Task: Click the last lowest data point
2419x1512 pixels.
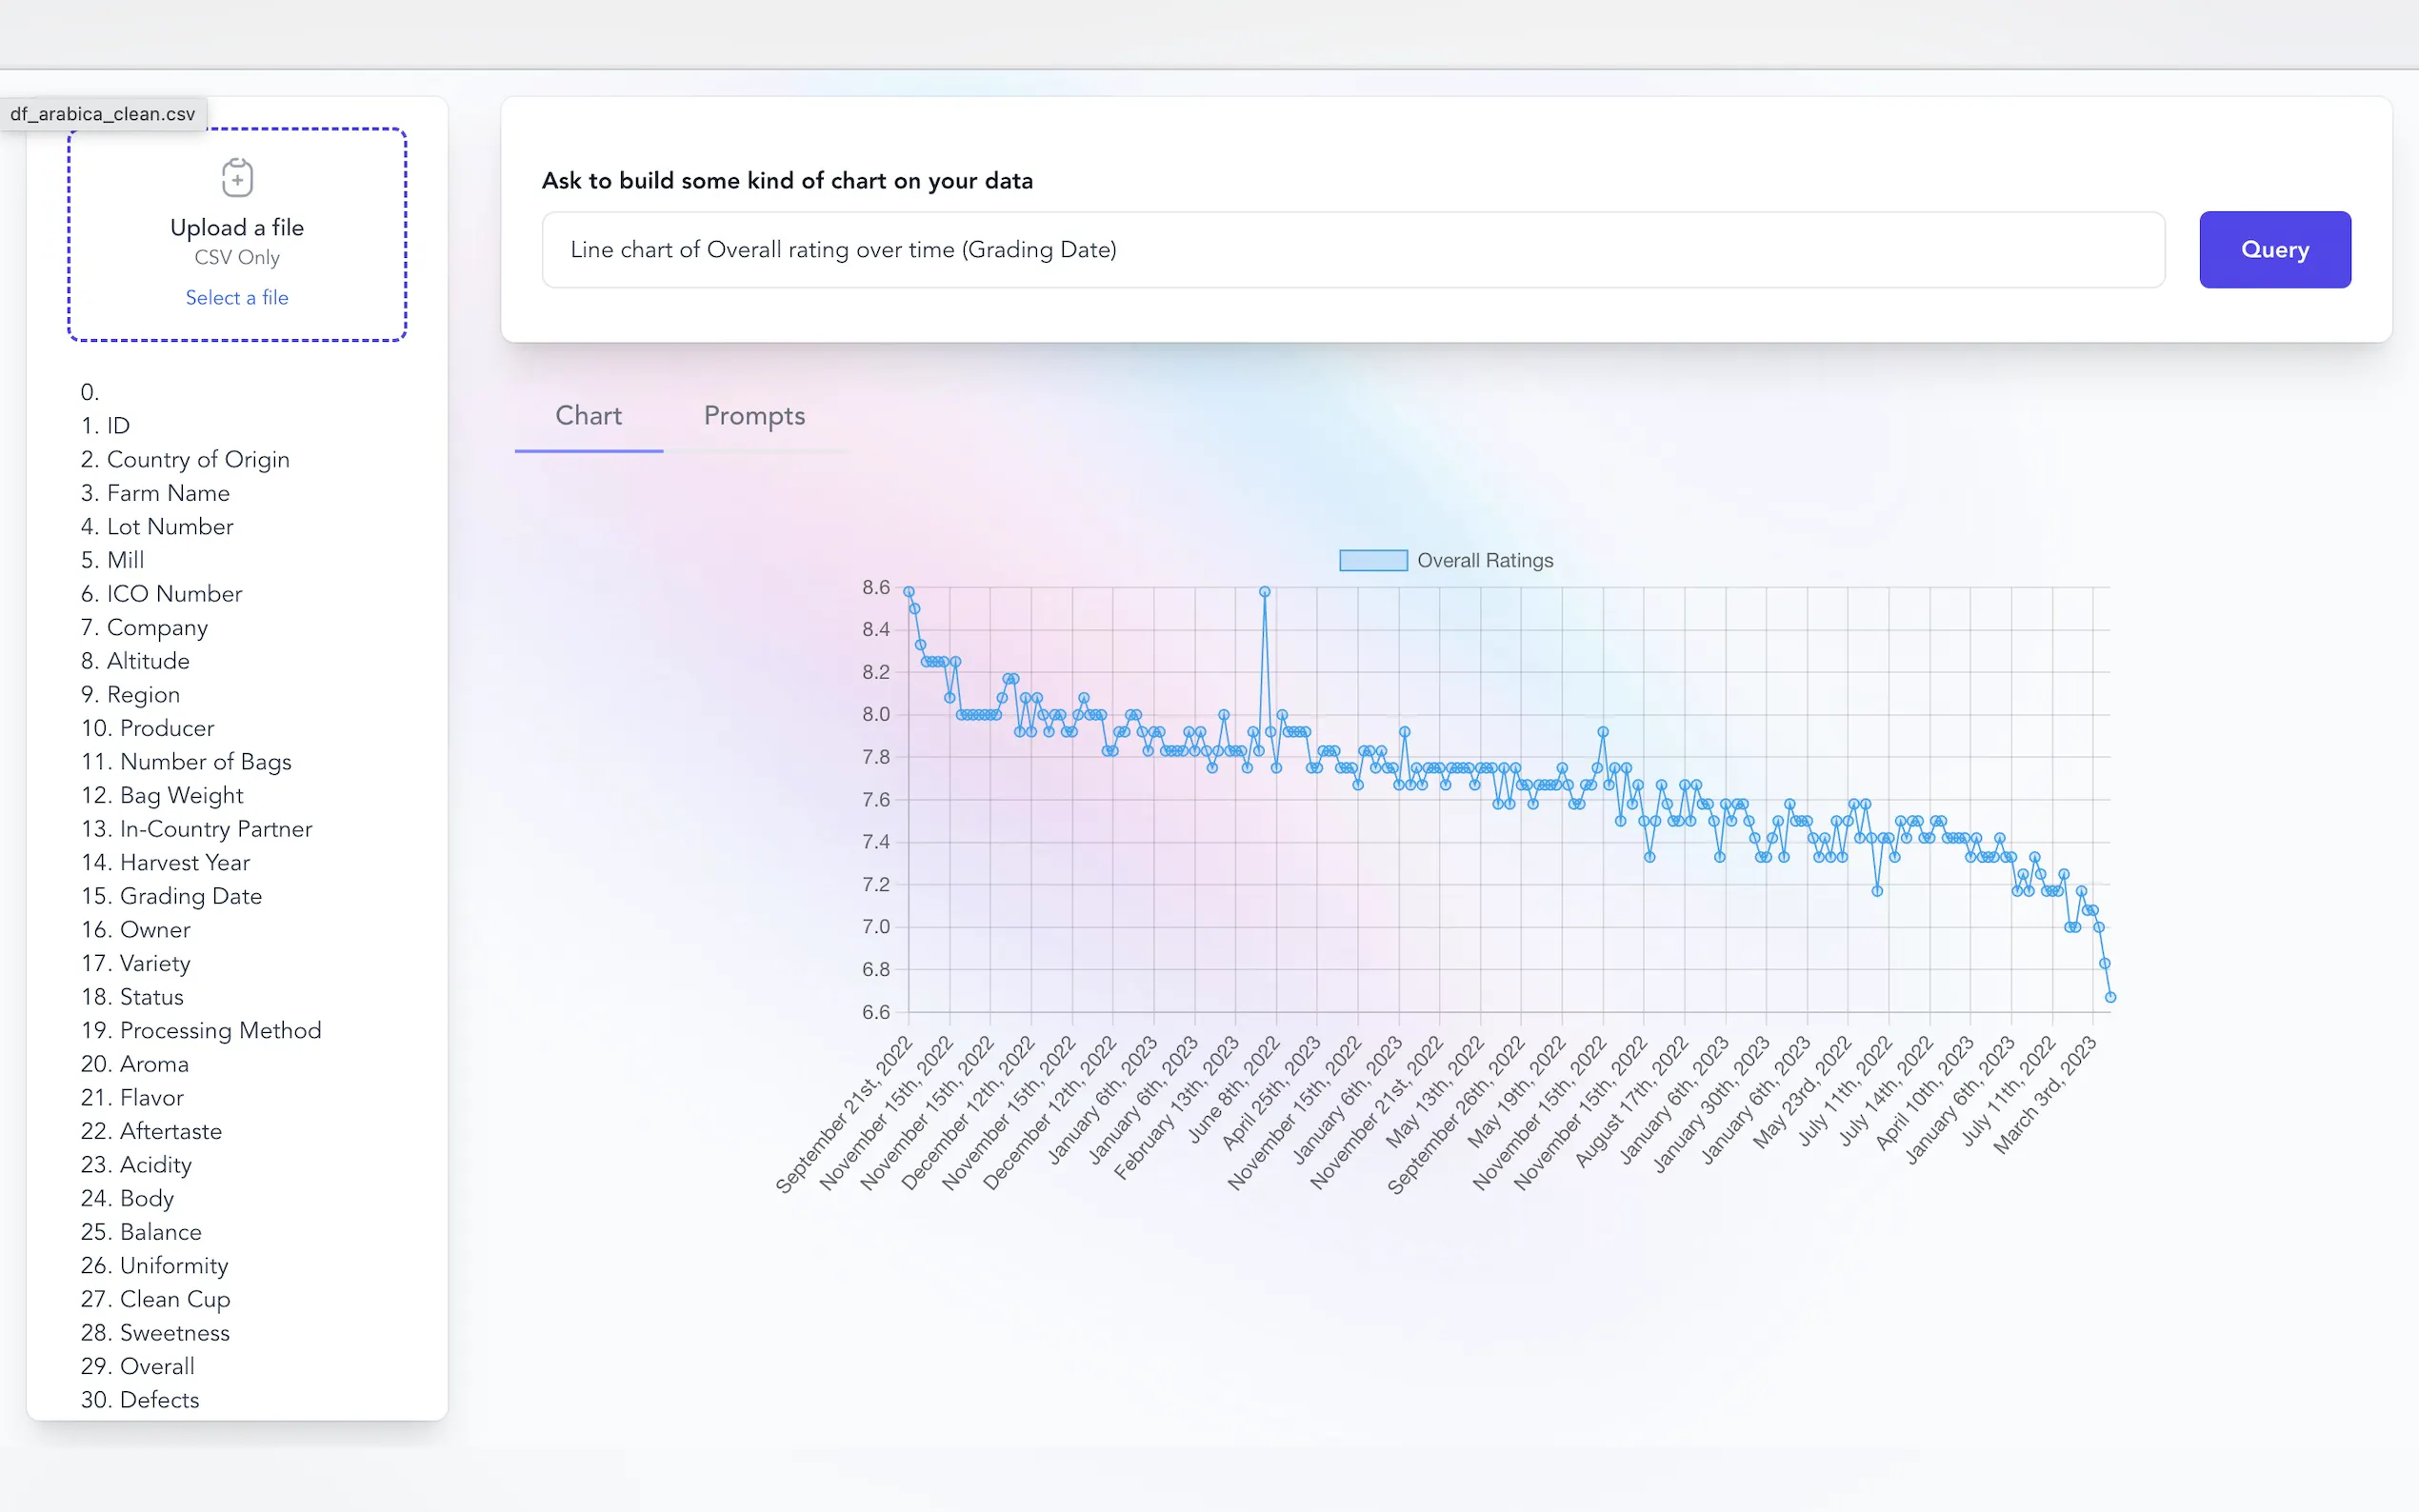Action: pos(2110,997)
